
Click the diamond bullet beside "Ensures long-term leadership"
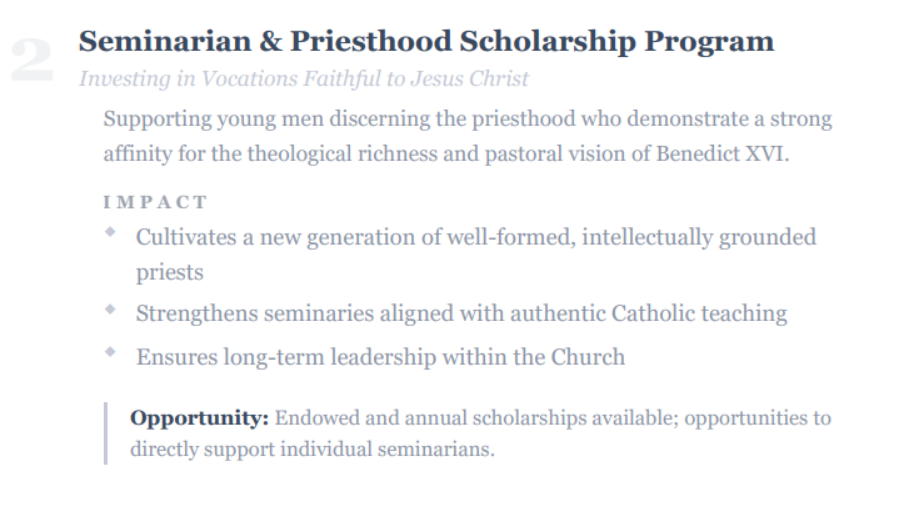pyautogui.click(x=109, y=352)
